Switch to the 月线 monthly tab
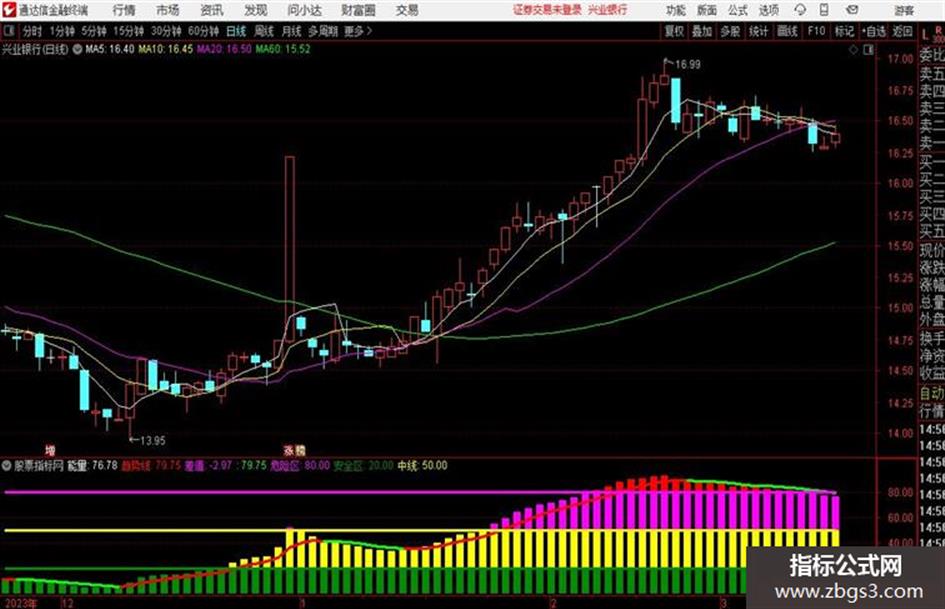The image size is (945, 609). click(x=292, y=31)
